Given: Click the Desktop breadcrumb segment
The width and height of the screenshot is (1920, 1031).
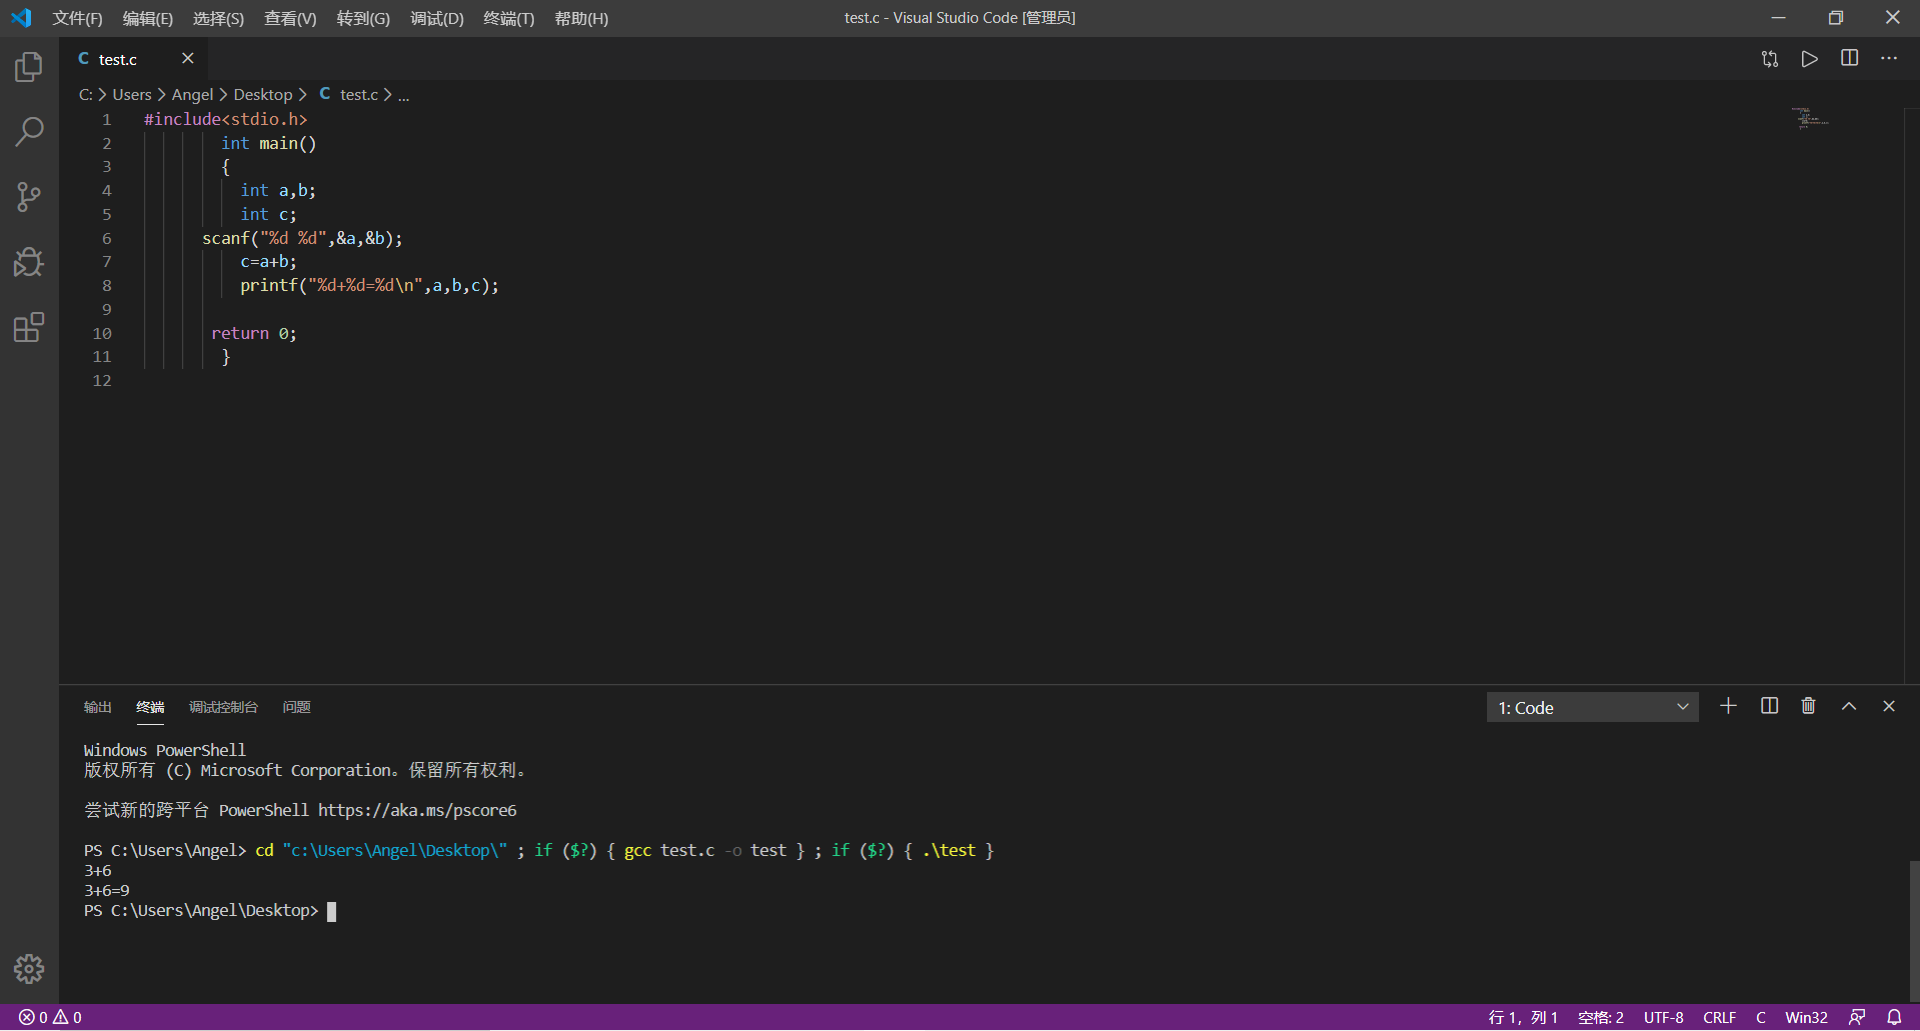Looking at the screenshot, I should pos(263,94).
